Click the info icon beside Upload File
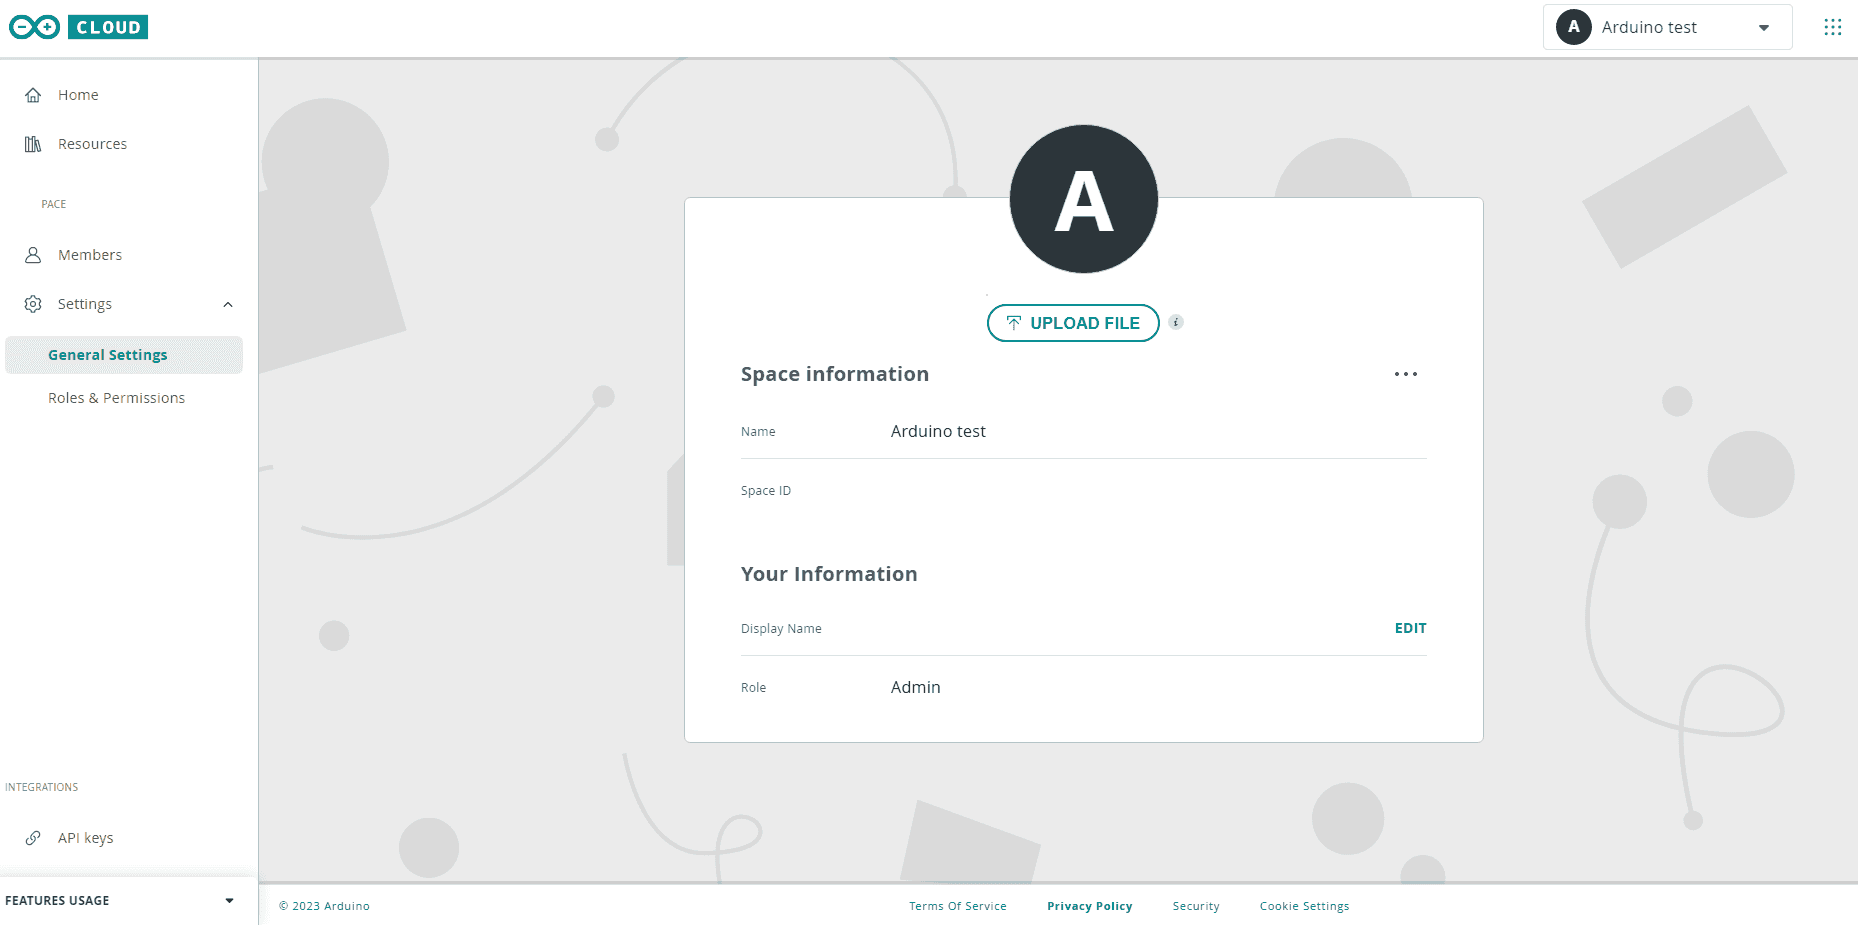This screenshot has height=925, width=1858. point(1176,322)
